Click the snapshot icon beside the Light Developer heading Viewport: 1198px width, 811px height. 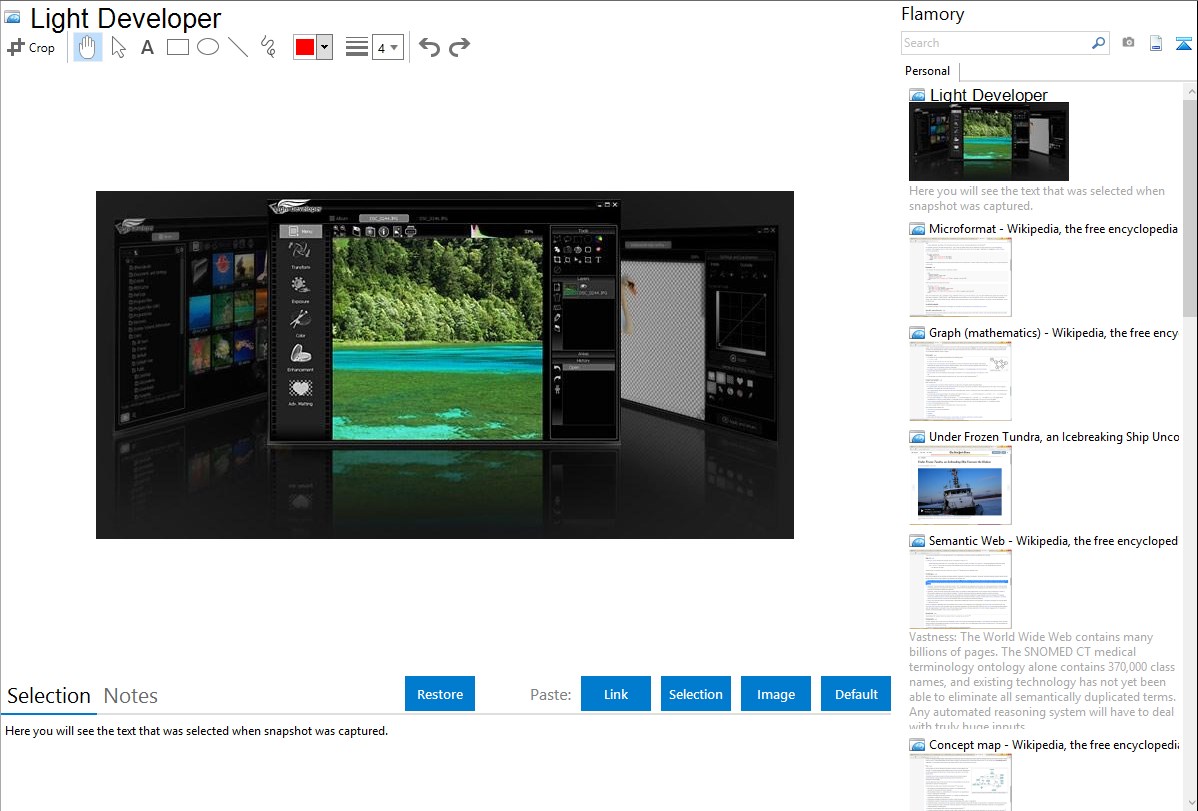click(13, 18)
